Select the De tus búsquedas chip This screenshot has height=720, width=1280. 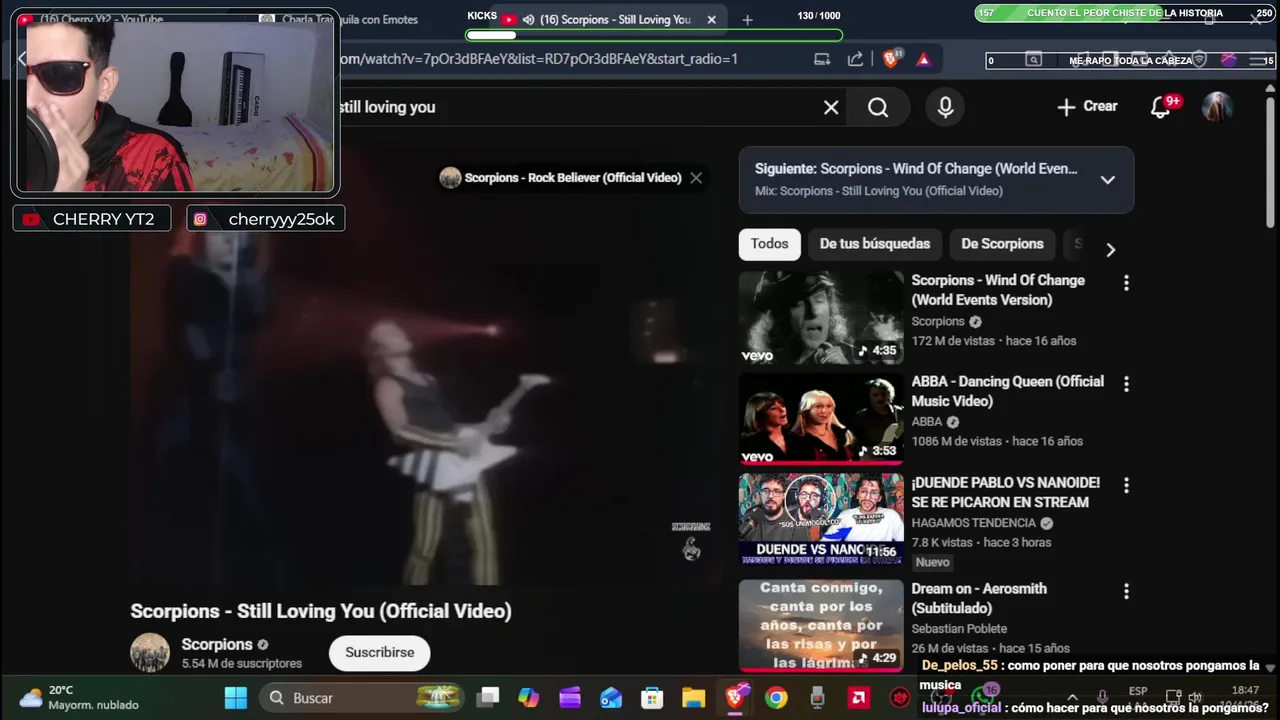[875, 244]
